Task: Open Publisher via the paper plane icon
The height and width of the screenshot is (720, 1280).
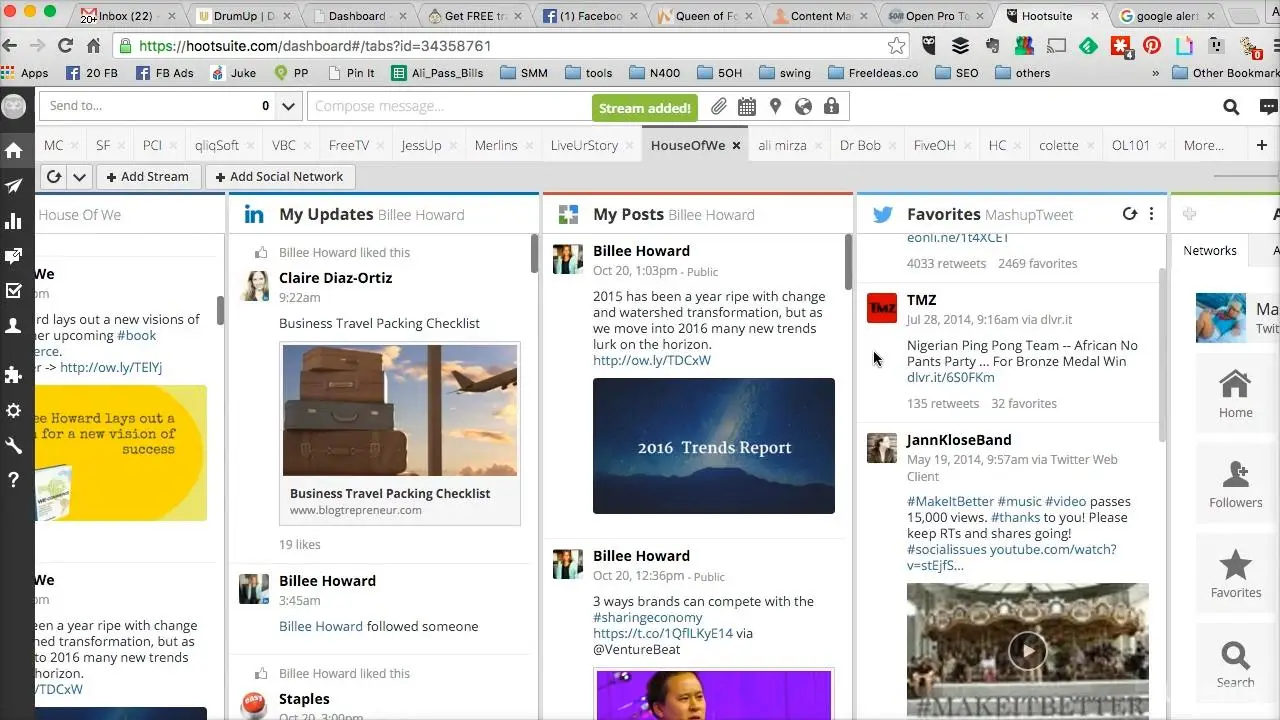Action: 14,186
